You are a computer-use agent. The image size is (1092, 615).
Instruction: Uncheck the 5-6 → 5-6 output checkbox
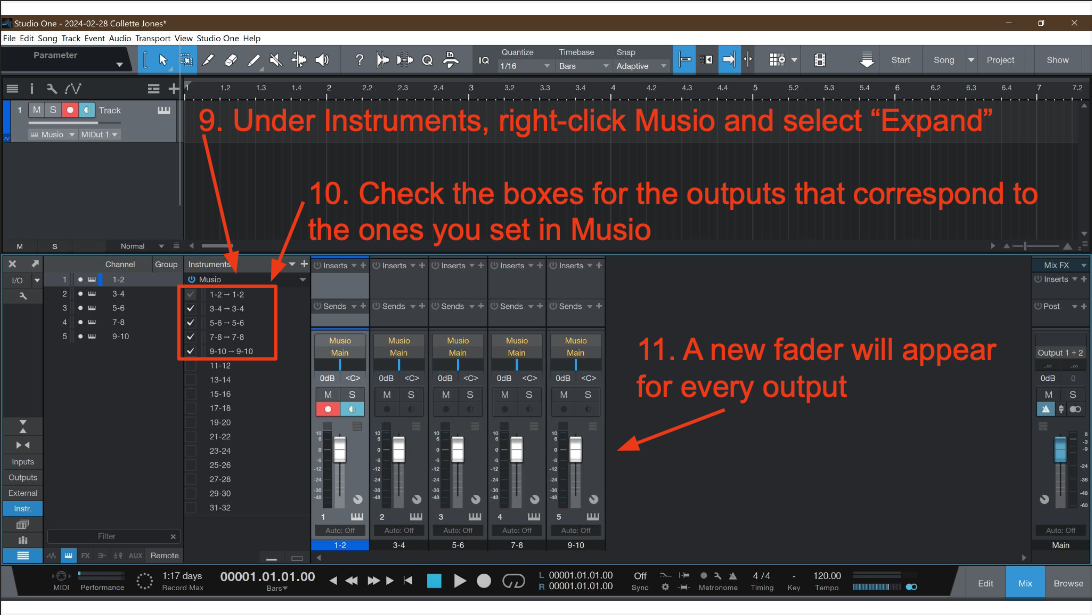tap(191, 322)
